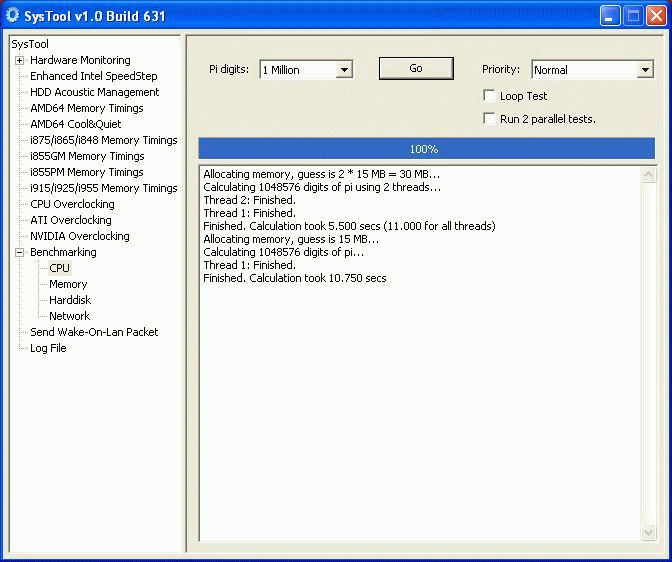Open the Priority dropdown arrow
This screenshot has height=562, width=672.
645,70
